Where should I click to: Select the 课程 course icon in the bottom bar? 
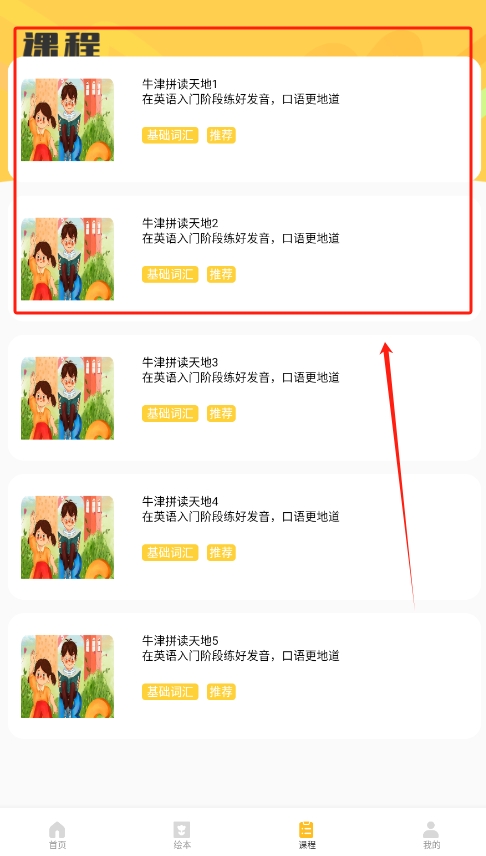pyautogui.click(x=306, y=830)
